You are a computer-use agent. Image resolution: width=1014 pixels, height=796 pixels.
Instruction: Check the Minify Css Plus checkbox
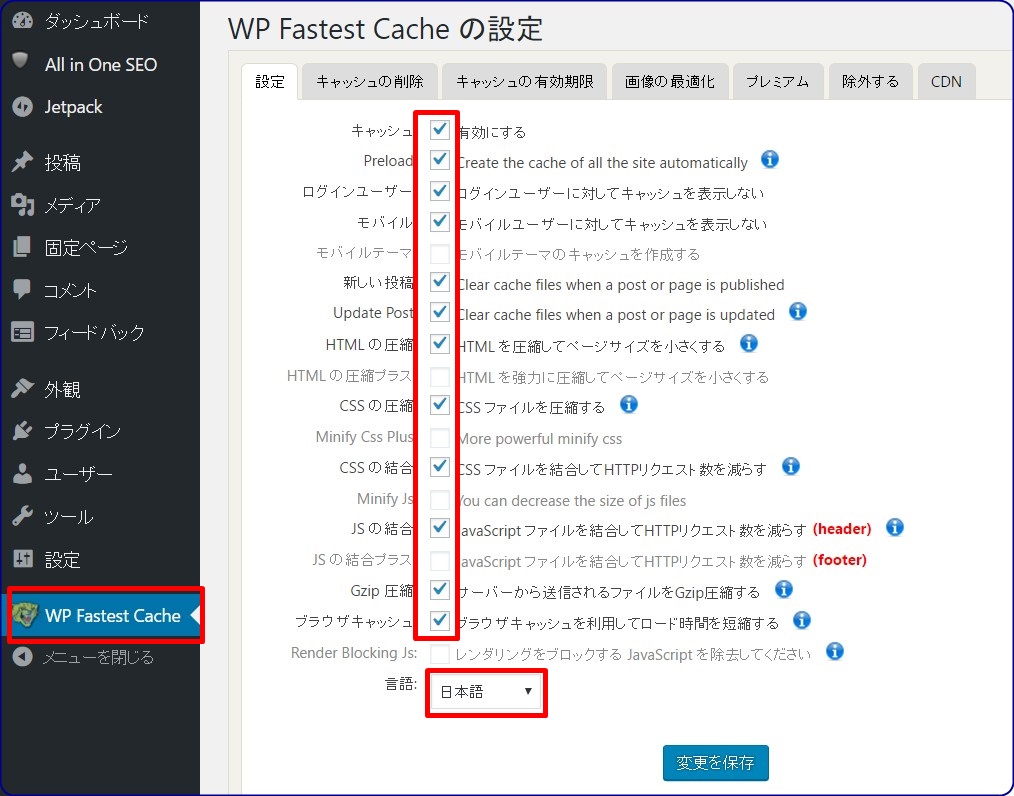[440, 438]
